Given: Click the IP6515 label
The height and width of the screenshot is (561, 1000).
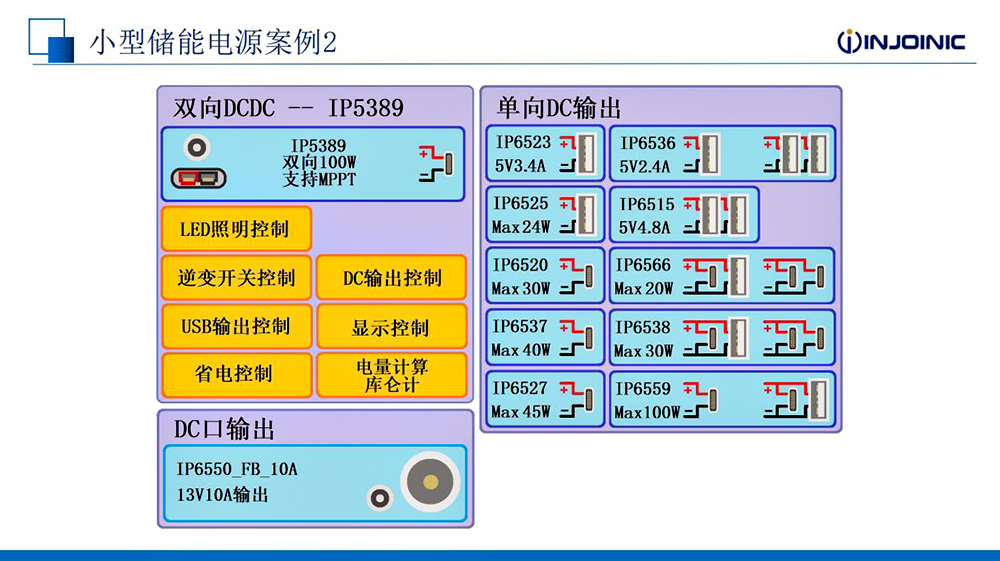Looking at the screenshot, I should [x=647, y=204].
